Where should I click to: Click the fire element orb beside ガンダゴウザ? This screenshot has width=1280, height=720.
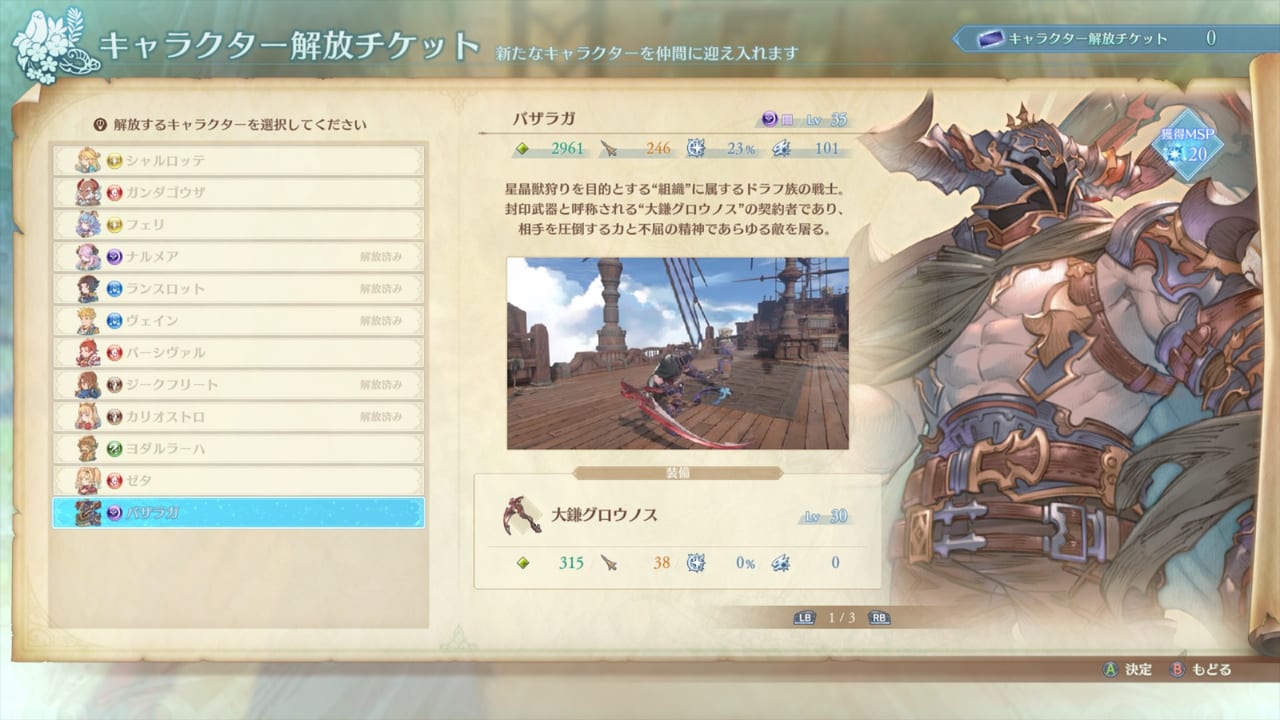(x=114, y=193)
